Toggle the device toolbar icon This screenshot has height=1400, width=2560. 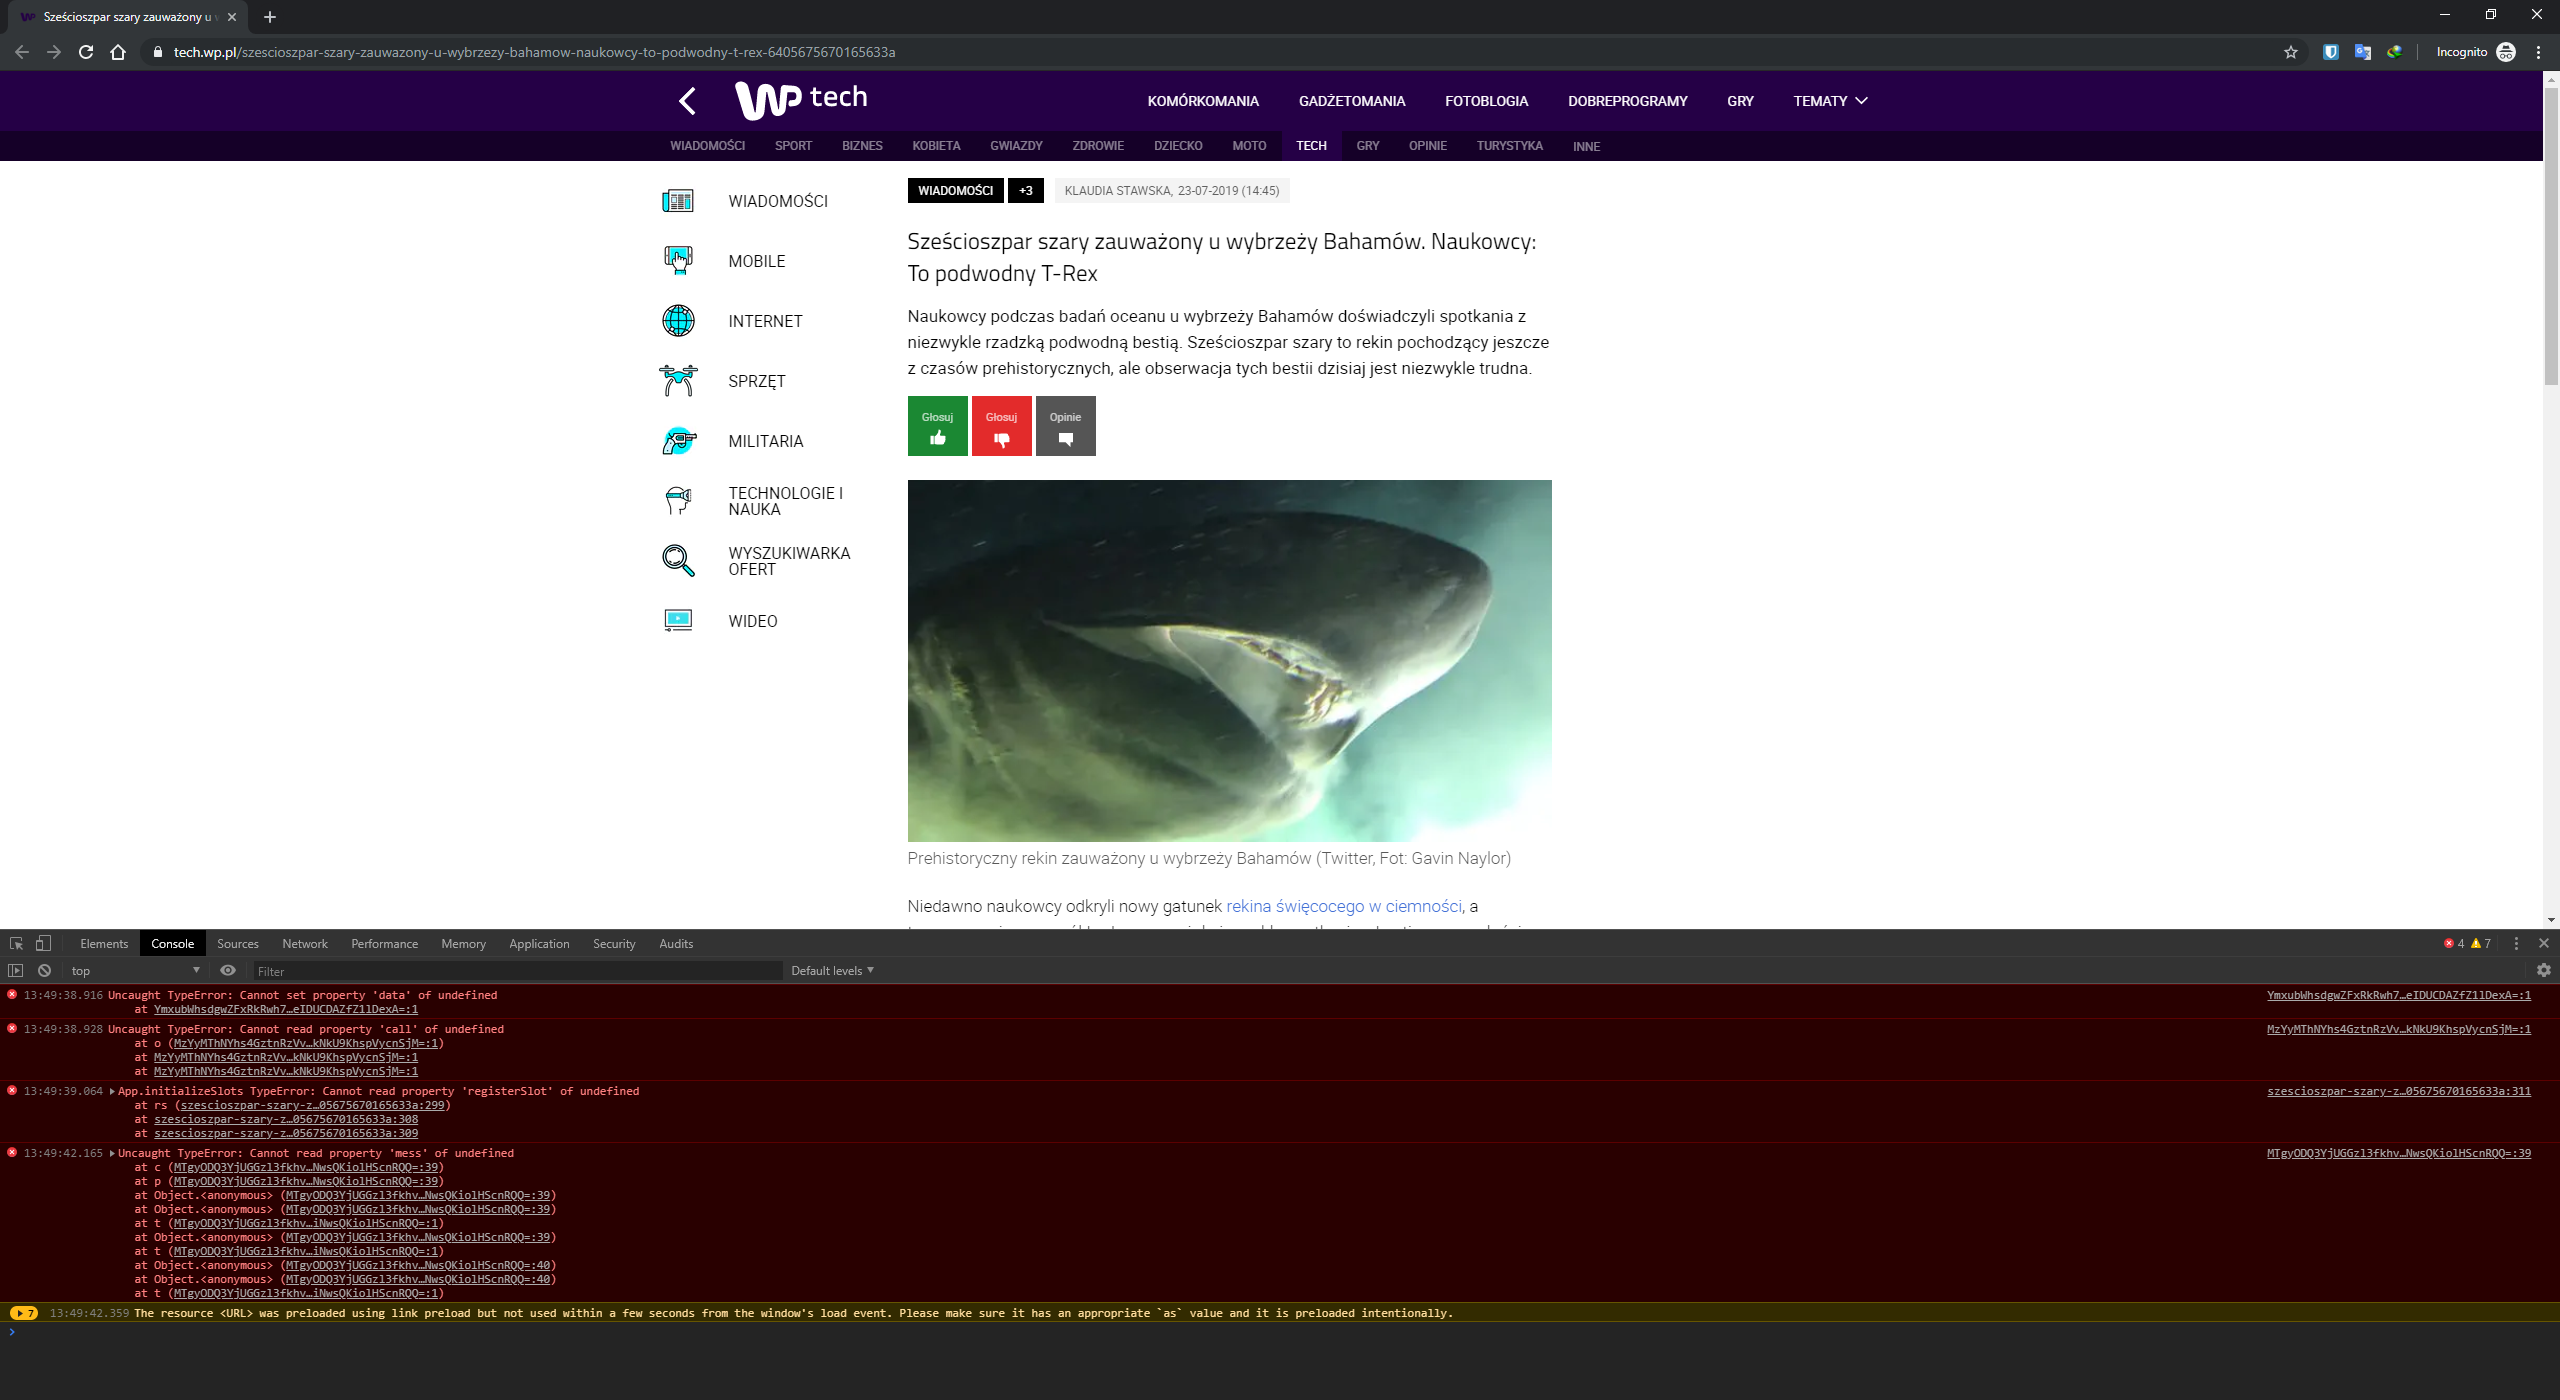(x=43, y=943)
